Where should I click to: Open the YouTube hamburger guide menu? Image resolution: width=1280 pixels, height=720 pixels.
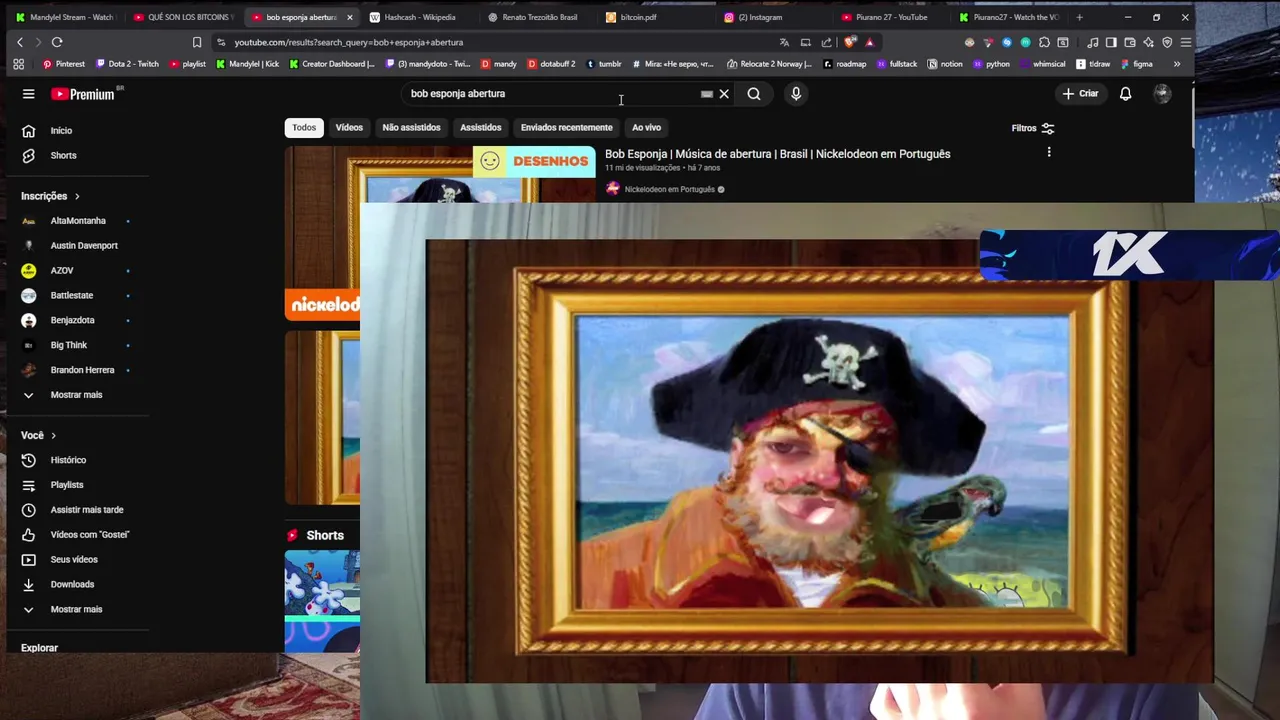(28, 94)
